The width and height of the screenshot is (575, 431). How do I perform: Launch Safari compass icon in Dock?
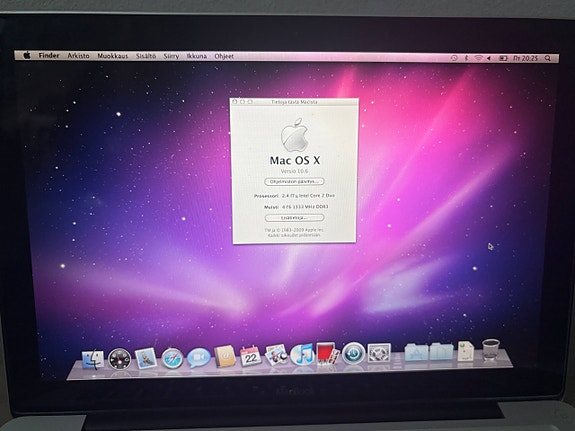pyautogui.click(x=172, y=358)
